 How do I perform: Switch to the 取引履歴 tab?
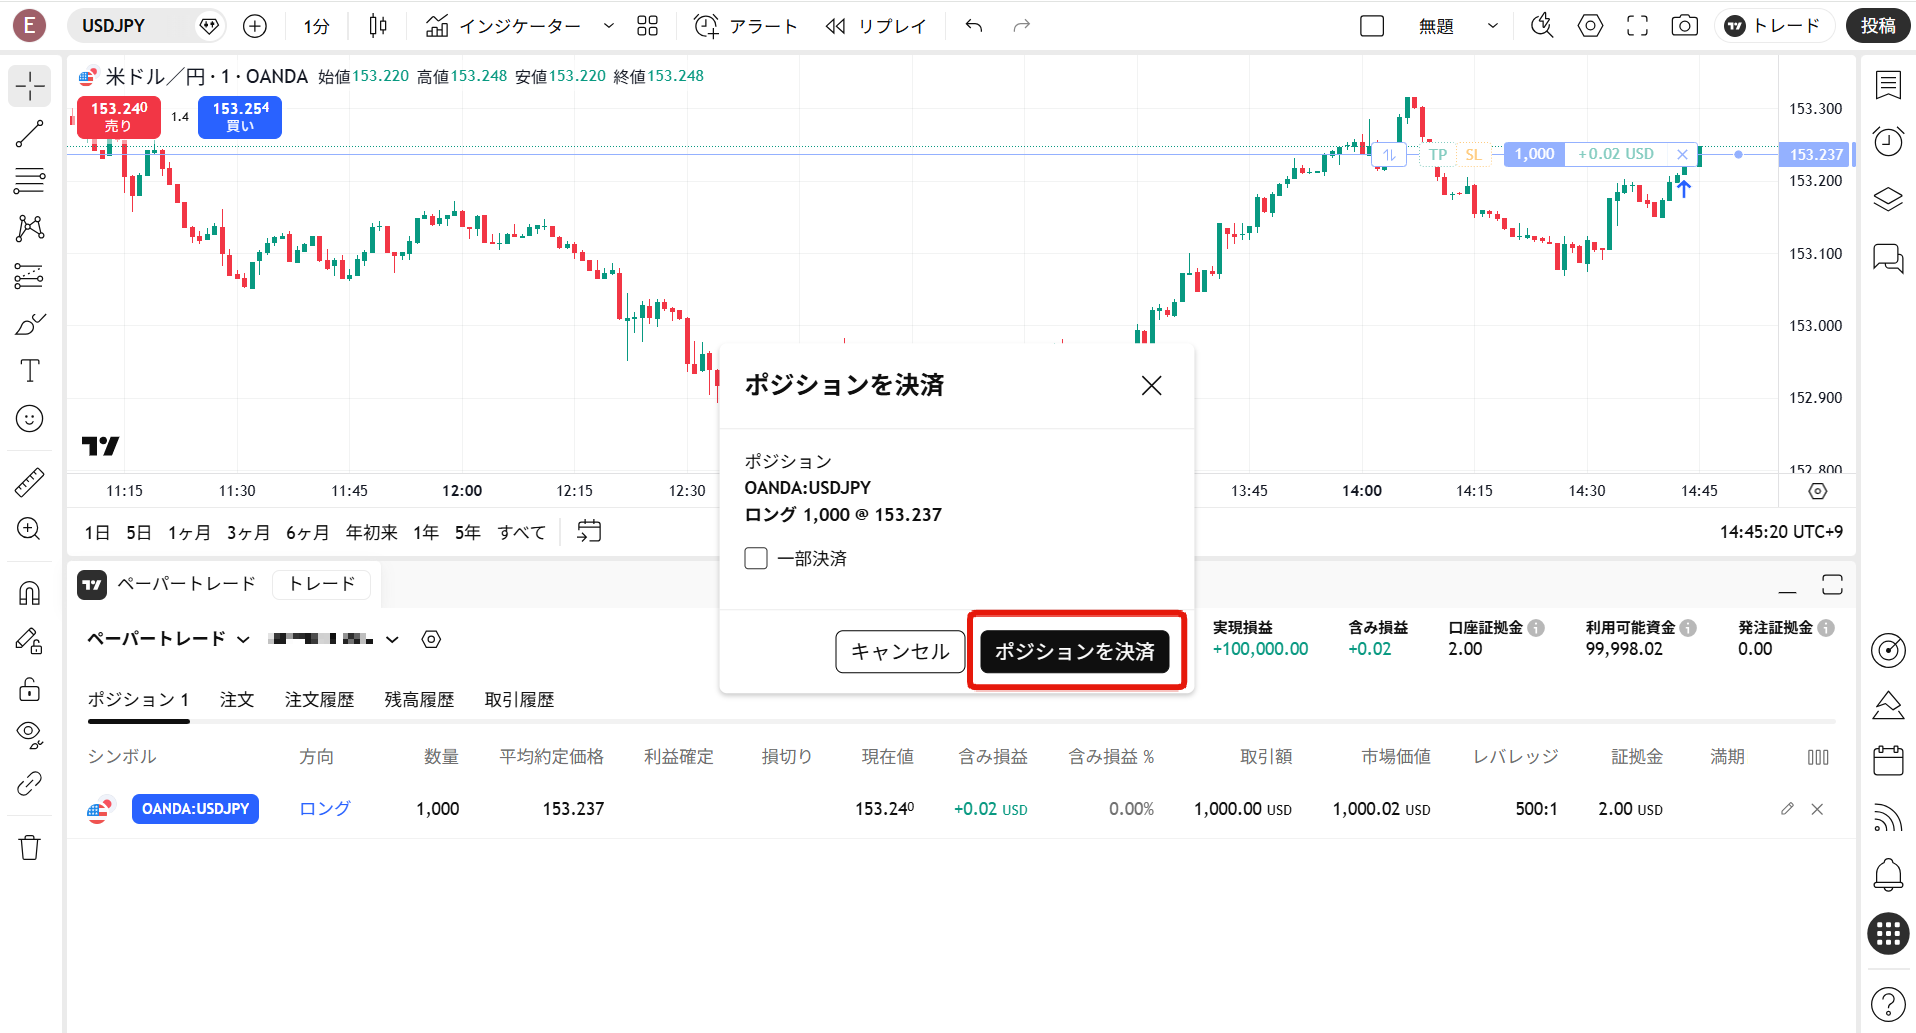518,699
